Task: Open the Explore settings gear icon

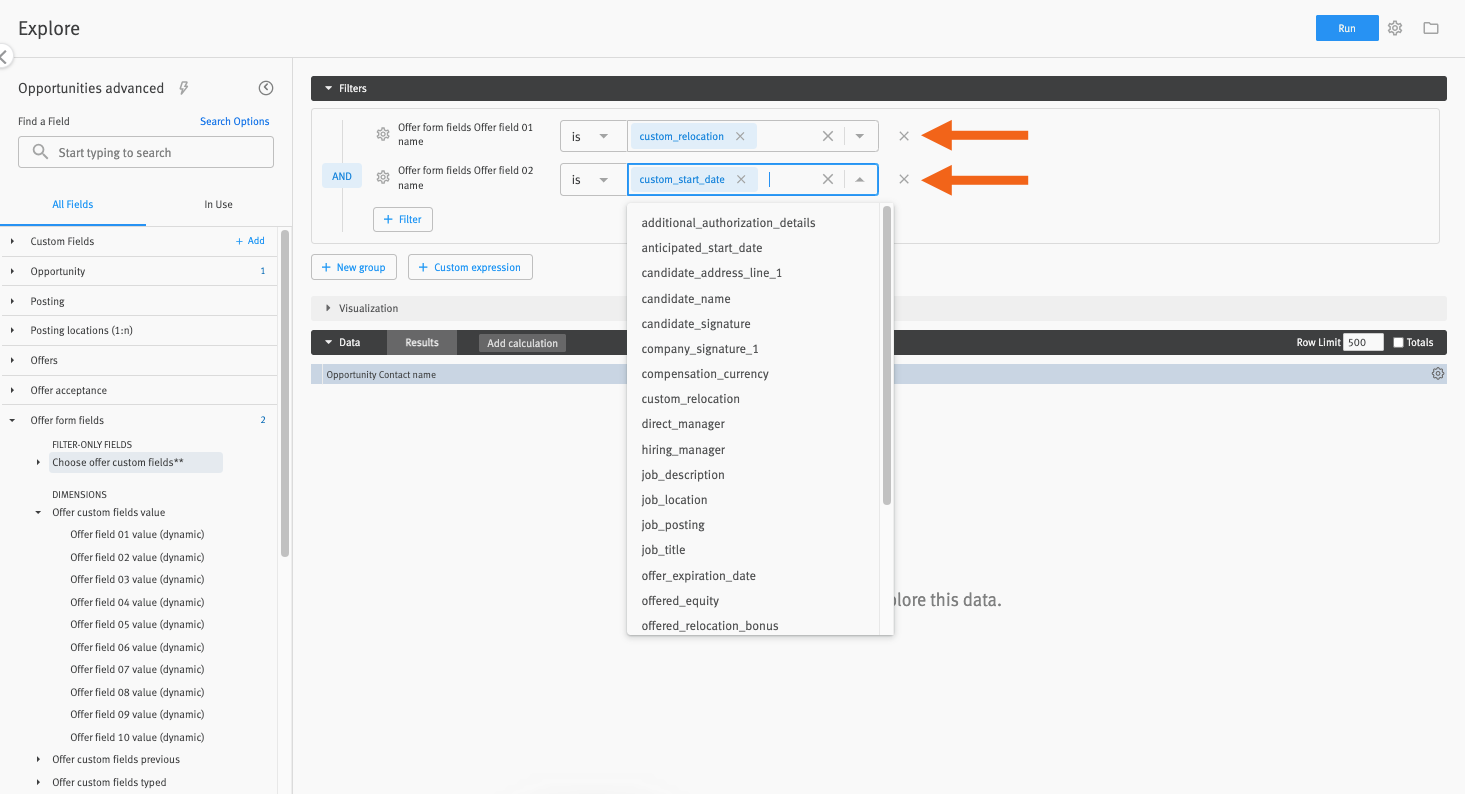Action: [x=1395, y=28]
